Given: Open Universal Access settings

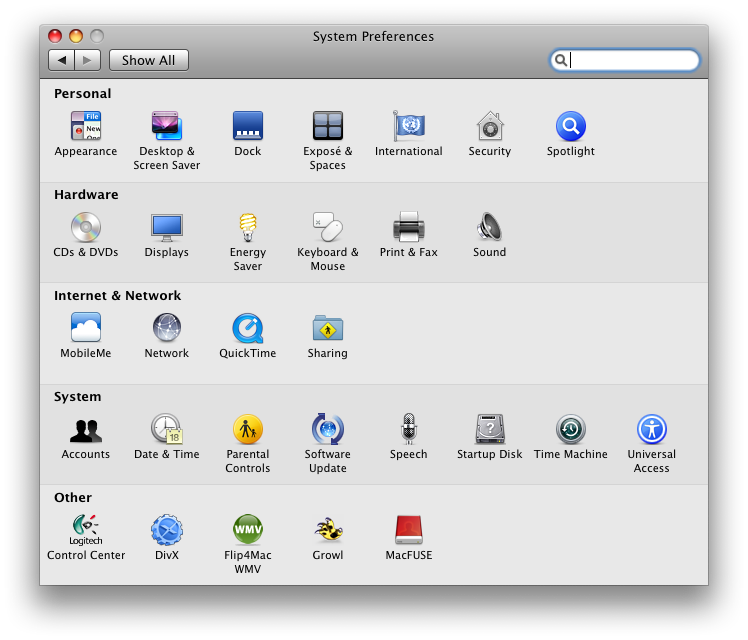Looking at the screenshot, I should [x=651, y=430].
